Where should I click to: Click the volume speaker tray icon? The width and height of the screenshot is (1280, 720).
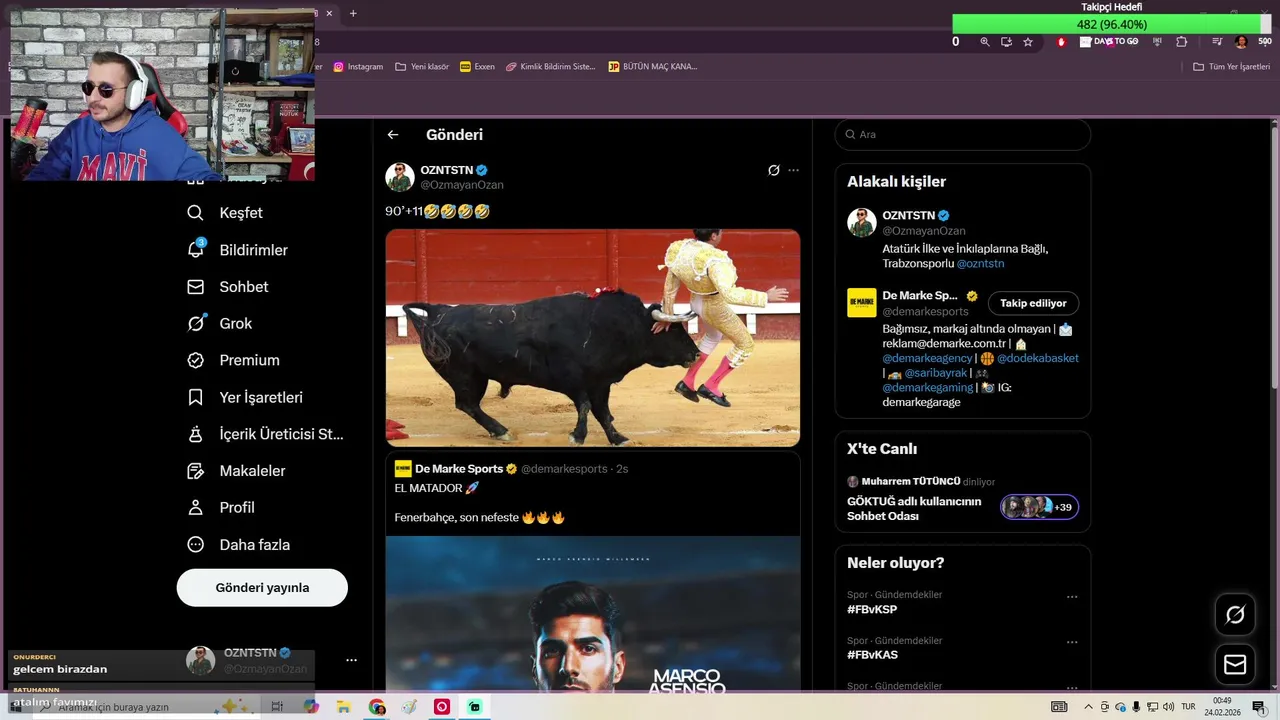point(1168,707)
